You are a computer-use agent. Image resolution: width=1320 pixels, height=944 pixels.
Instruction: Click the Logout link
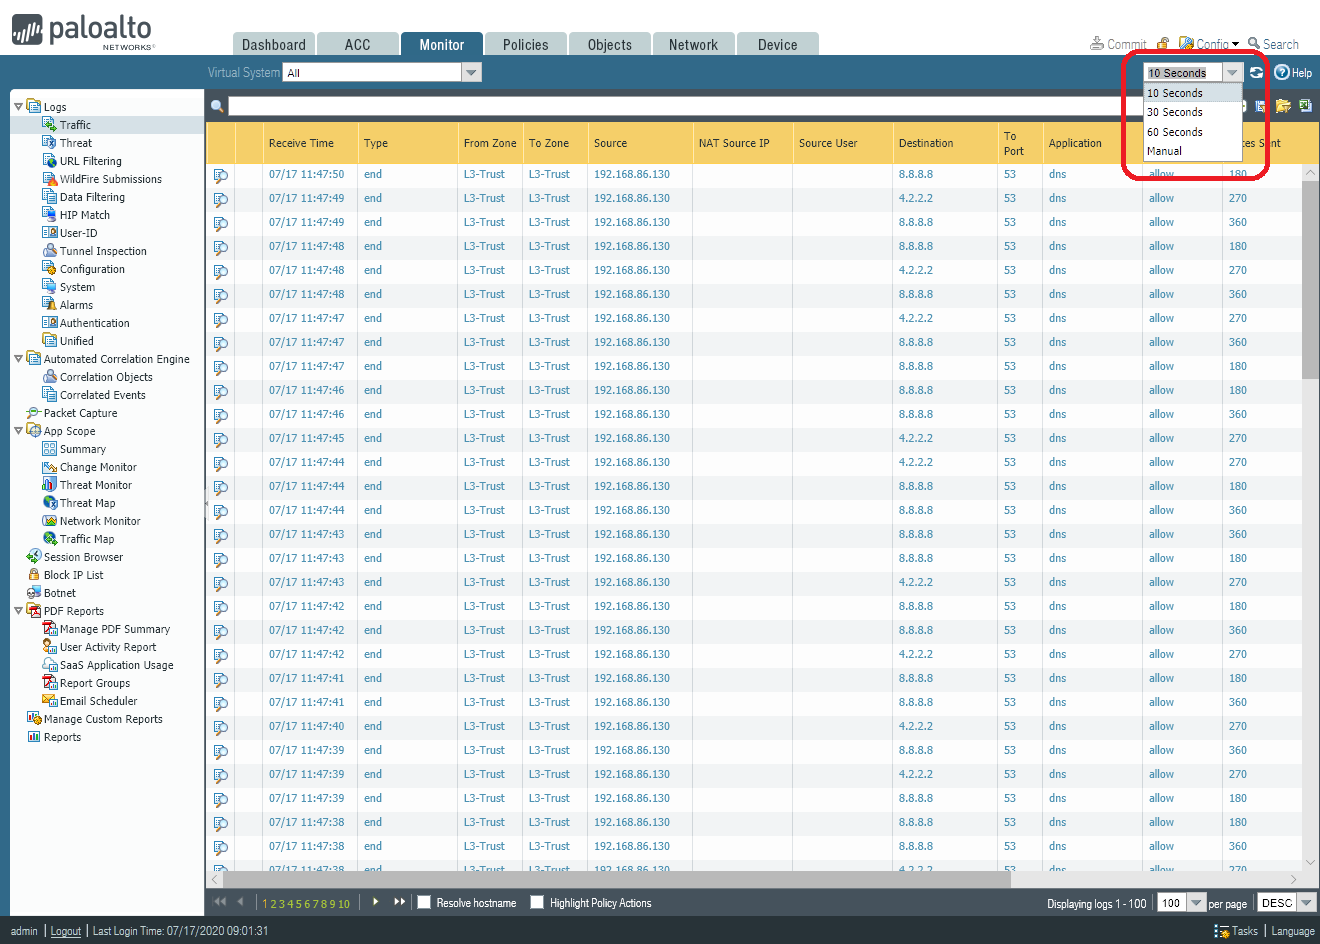pos(66,931)
